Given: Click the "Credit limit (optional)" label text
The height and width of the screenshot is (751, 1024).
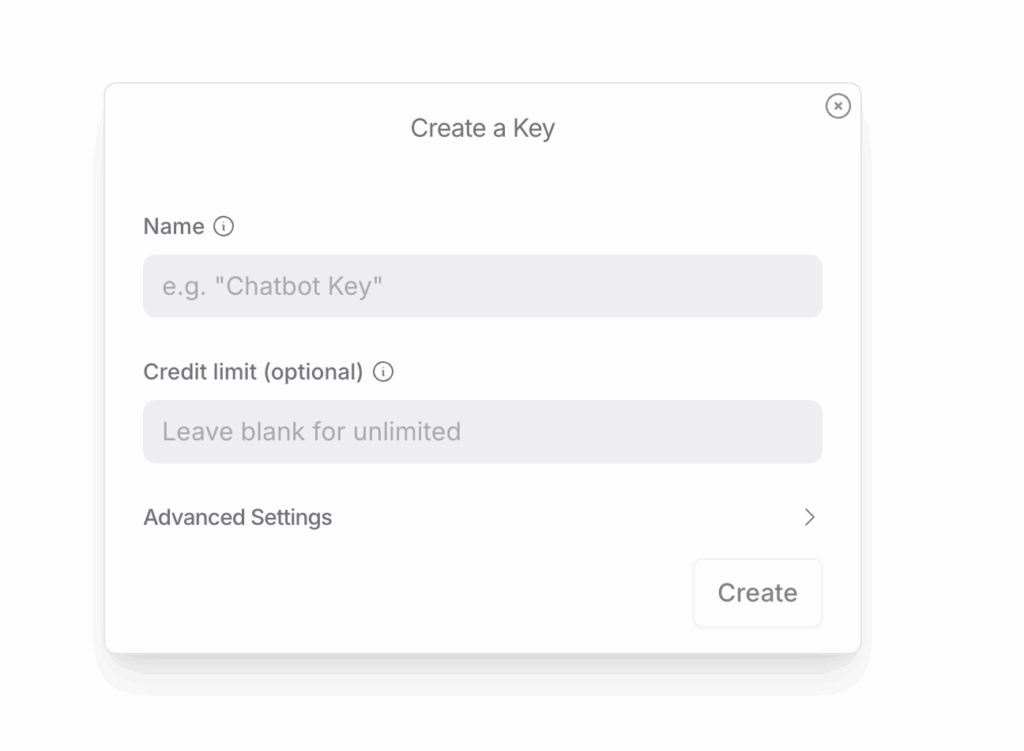Looking at the screenshot, I should click(x=253, y=372).
